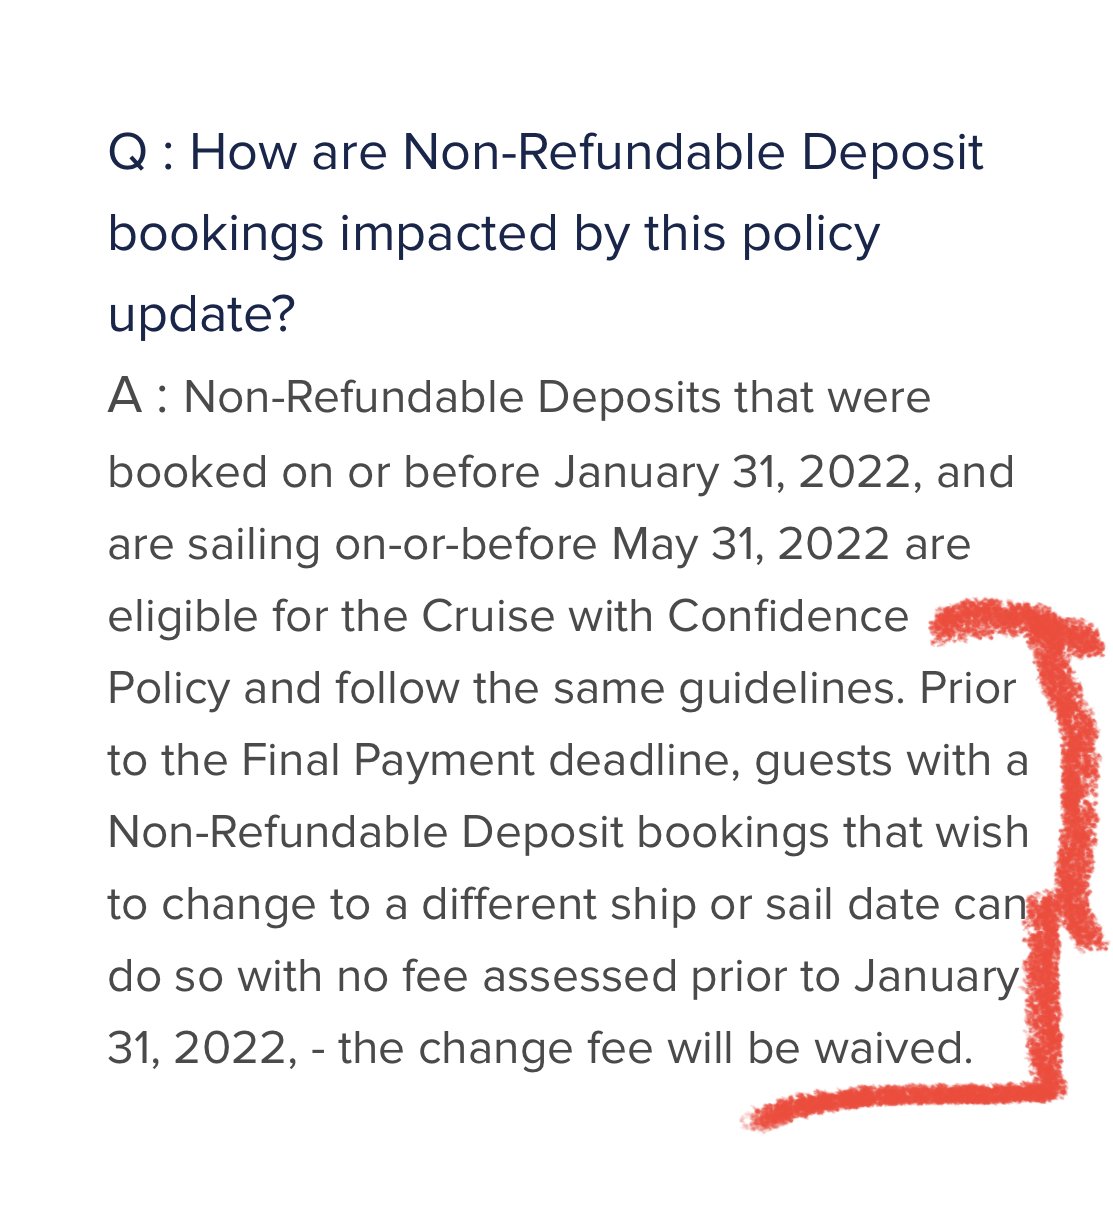Click 'Non-Refundable Deposit bookings that wish' line
Screen dimensions: 1113x1217
[568, 832]
